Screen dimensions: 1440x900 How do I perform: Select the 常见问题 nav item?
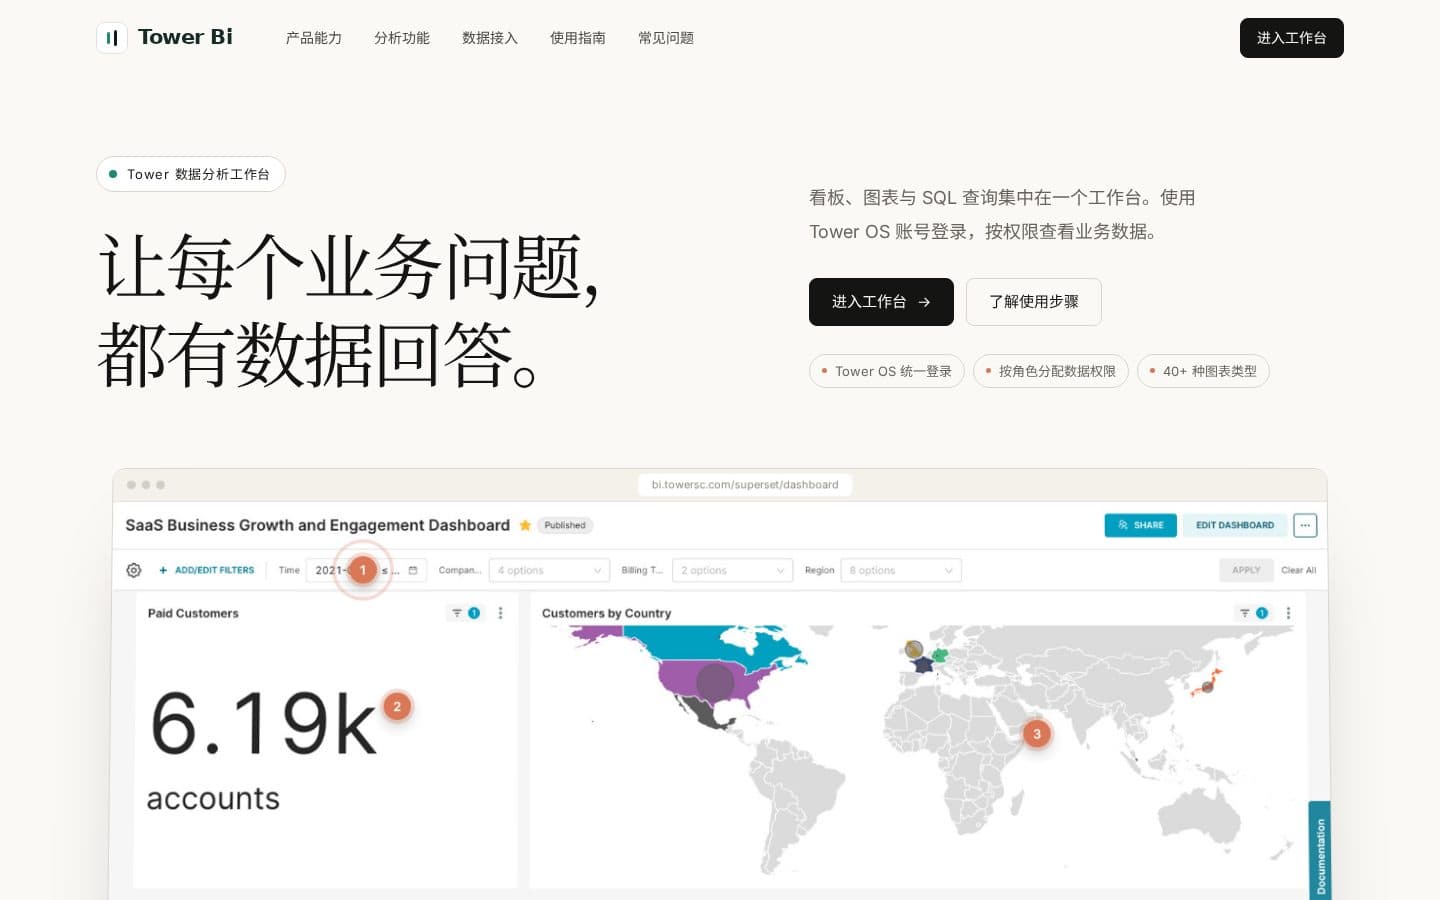pos(666,38)
